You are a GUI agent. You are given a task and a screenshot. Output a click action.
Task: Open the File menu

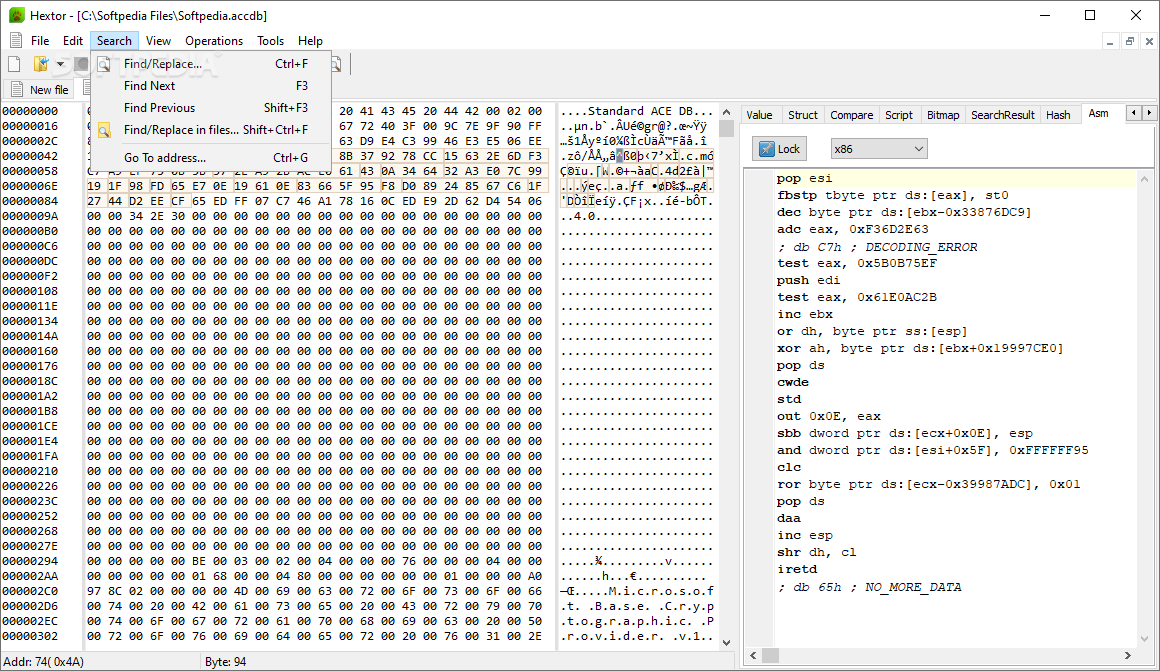40,41
